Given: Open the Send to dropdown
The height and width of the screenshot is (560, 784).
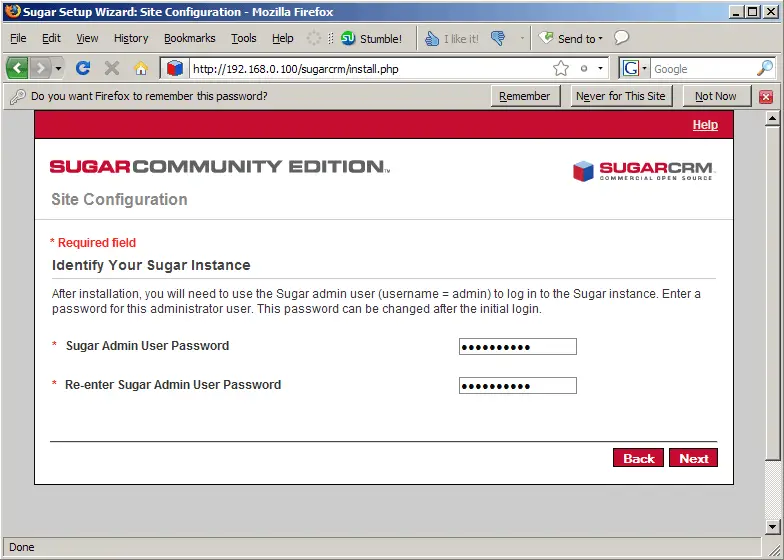Looking at the screenshot, I should tap(570, 38).
